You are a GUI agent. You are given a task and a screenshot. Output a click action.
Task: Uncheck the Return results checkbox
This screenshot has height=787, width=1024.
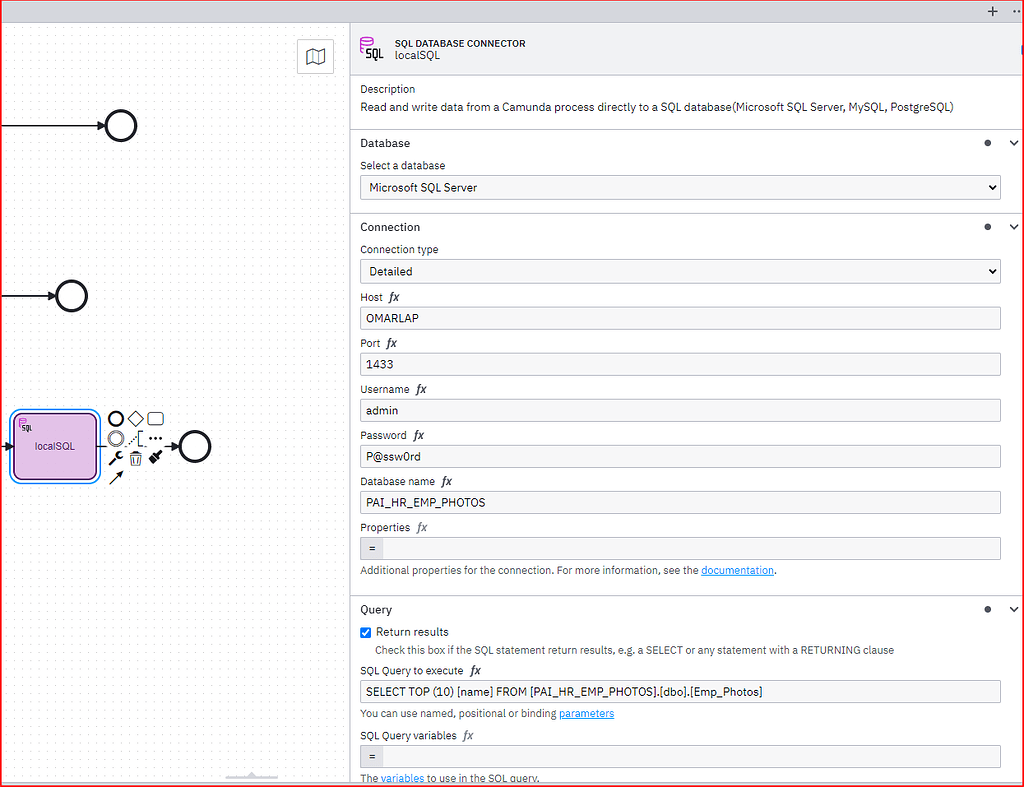tap(366, 632)
